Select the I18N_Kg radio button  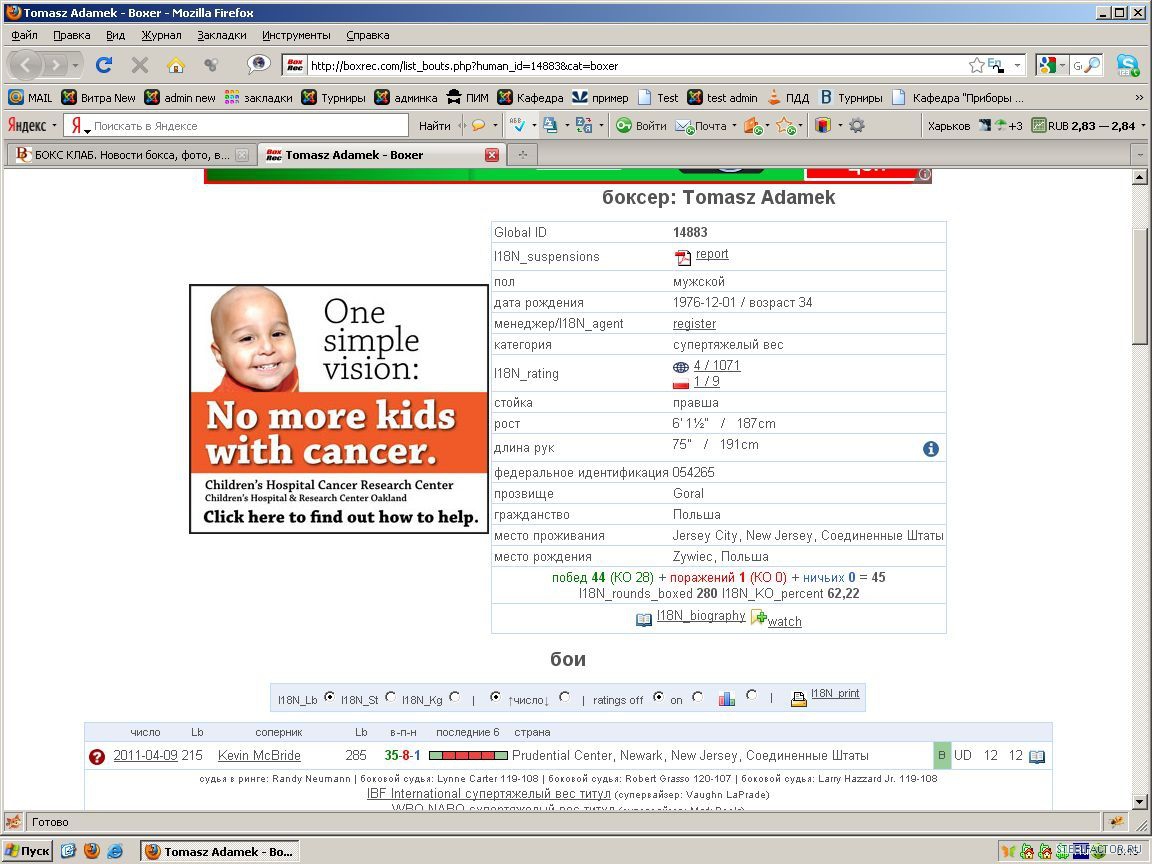(x=455, y=697)
